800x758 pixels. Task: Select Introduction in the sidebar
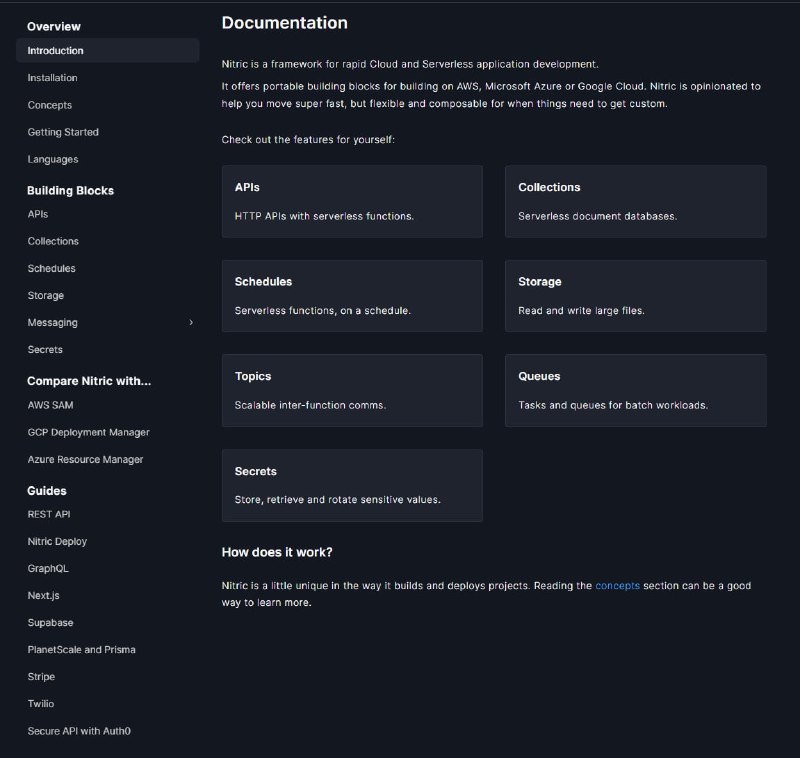pyautogui.click(x=56, y=51)
